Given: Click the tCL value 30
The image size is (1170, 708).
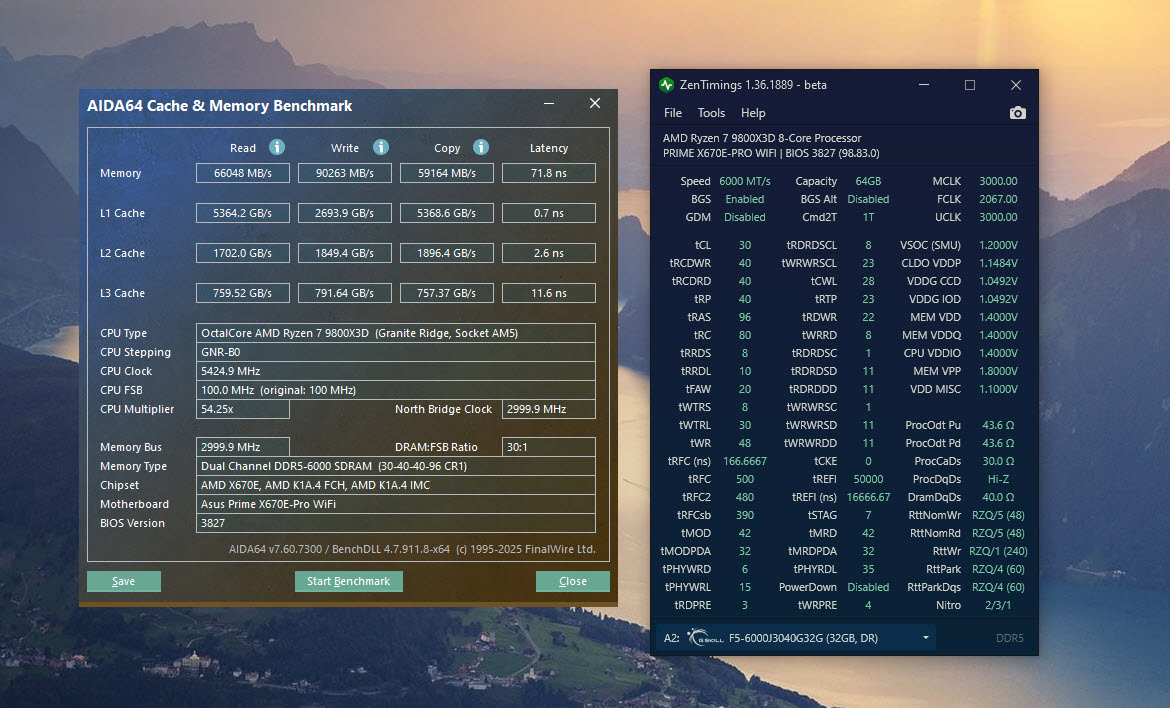Looking at the screenshot, I should (x=745, y=245).
